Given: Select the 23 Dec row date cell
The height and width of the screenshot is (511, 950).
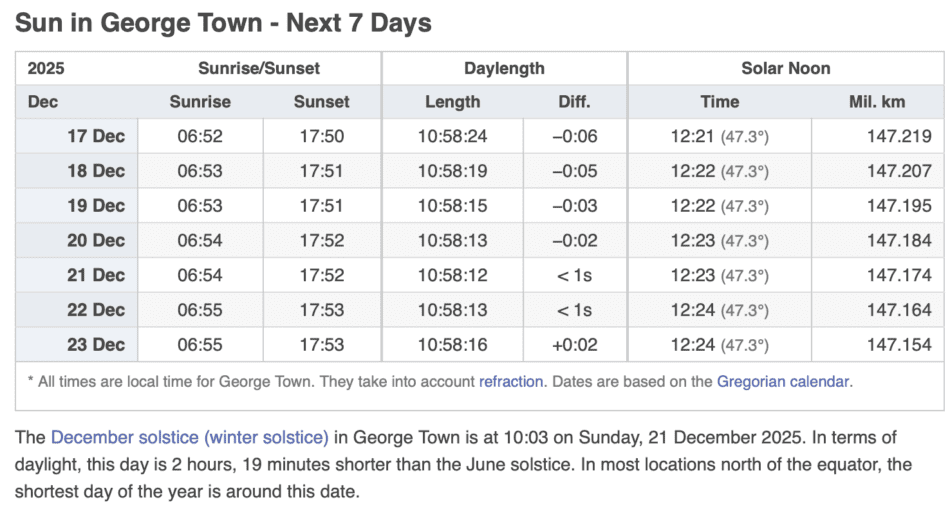Looking at the screenshot, I should point(96,345).
